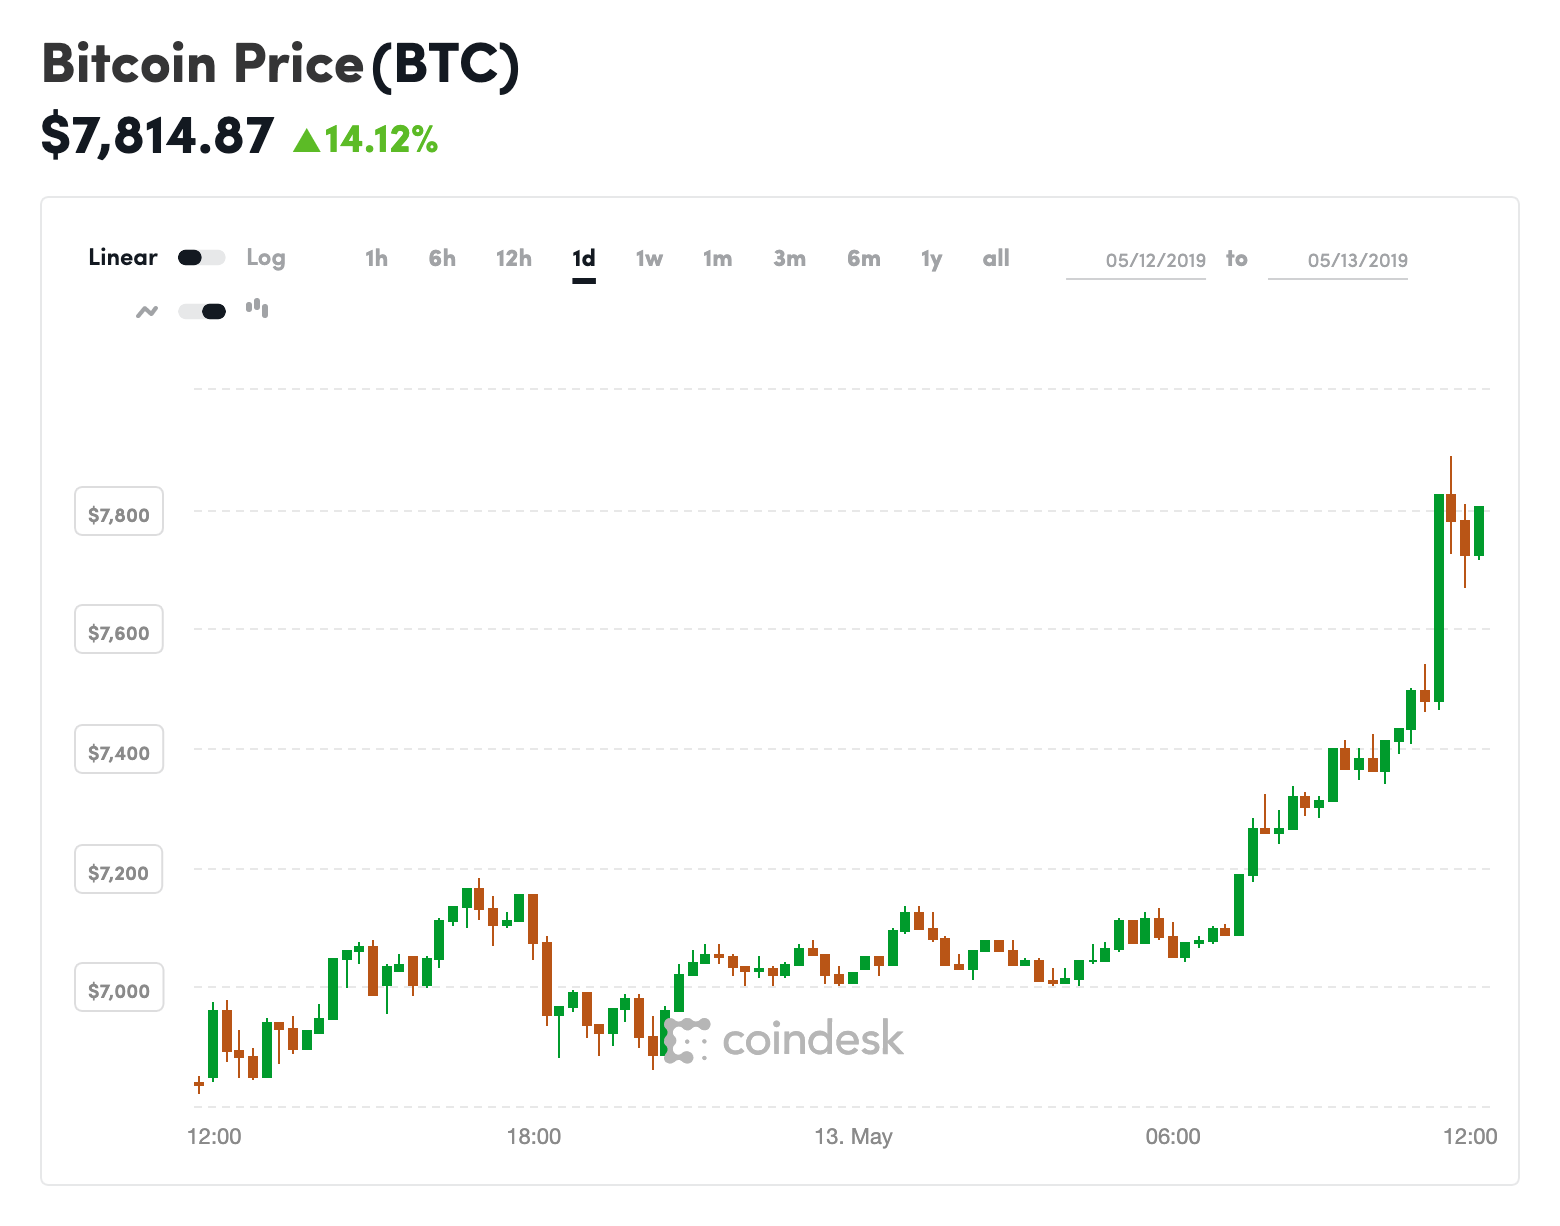Select the 6h timeframe
This screenshot has height=1226, width=1560.
coord(441,257)
